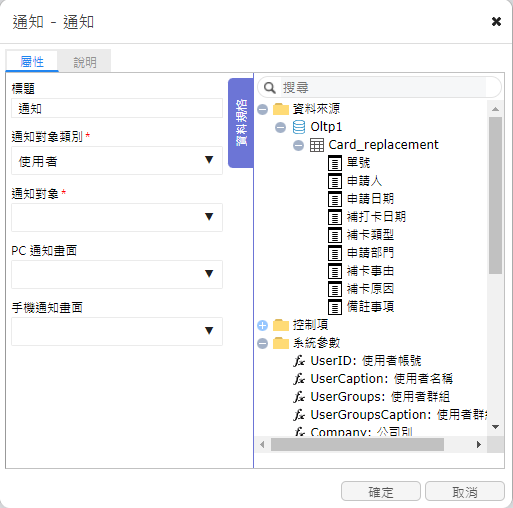
Task: Select the 單號 field icon
Action: [x=335, y=163]
